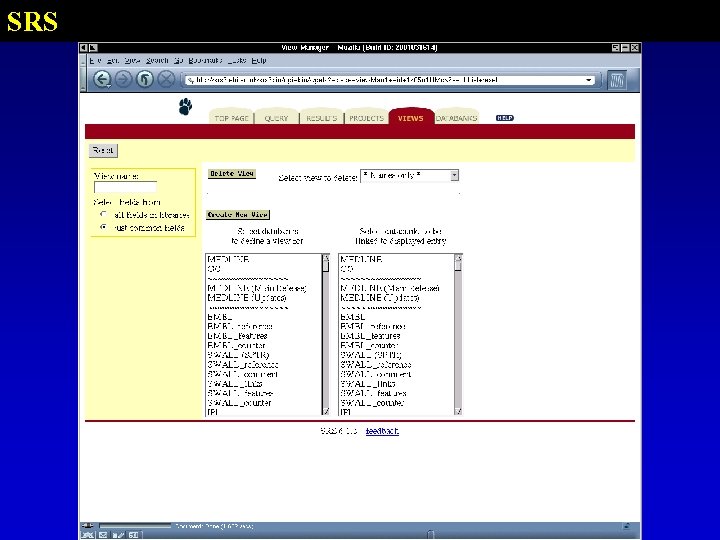Open the Mail envelope icon in status bar
The height and width of the screenshot is (540, 720).
pos(103,535)
